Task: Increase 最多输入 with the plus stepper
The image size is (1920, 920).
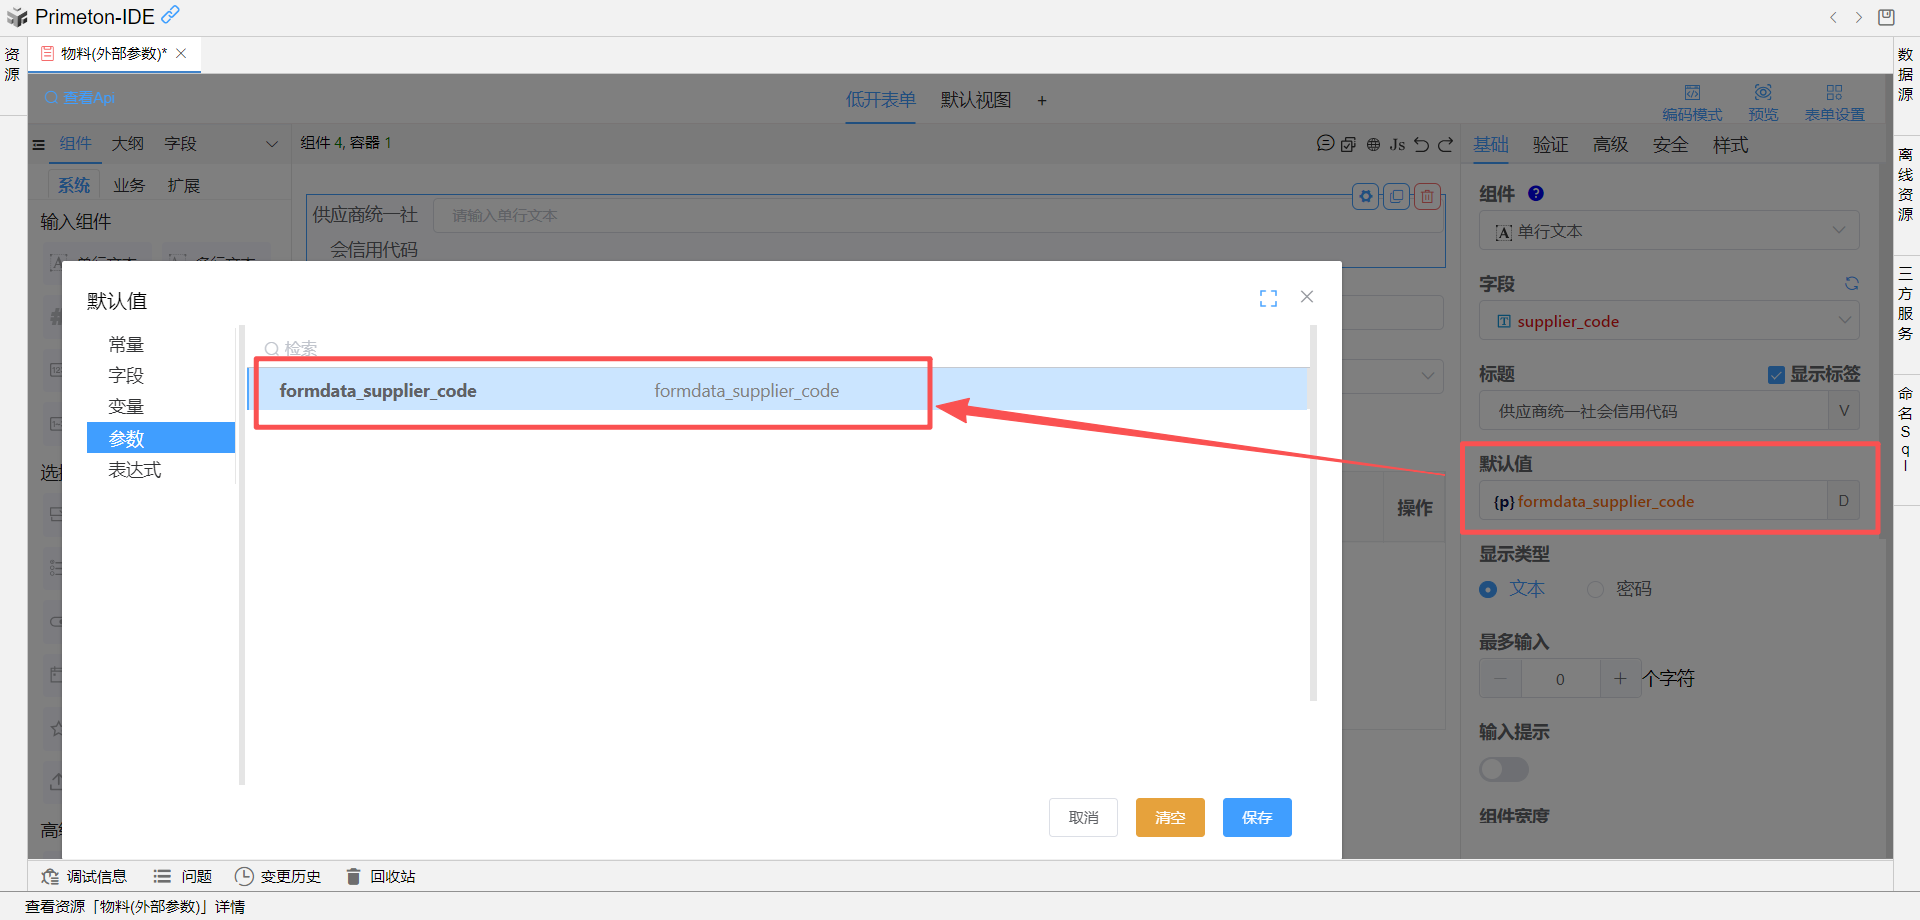Action: click(1620, 678)
